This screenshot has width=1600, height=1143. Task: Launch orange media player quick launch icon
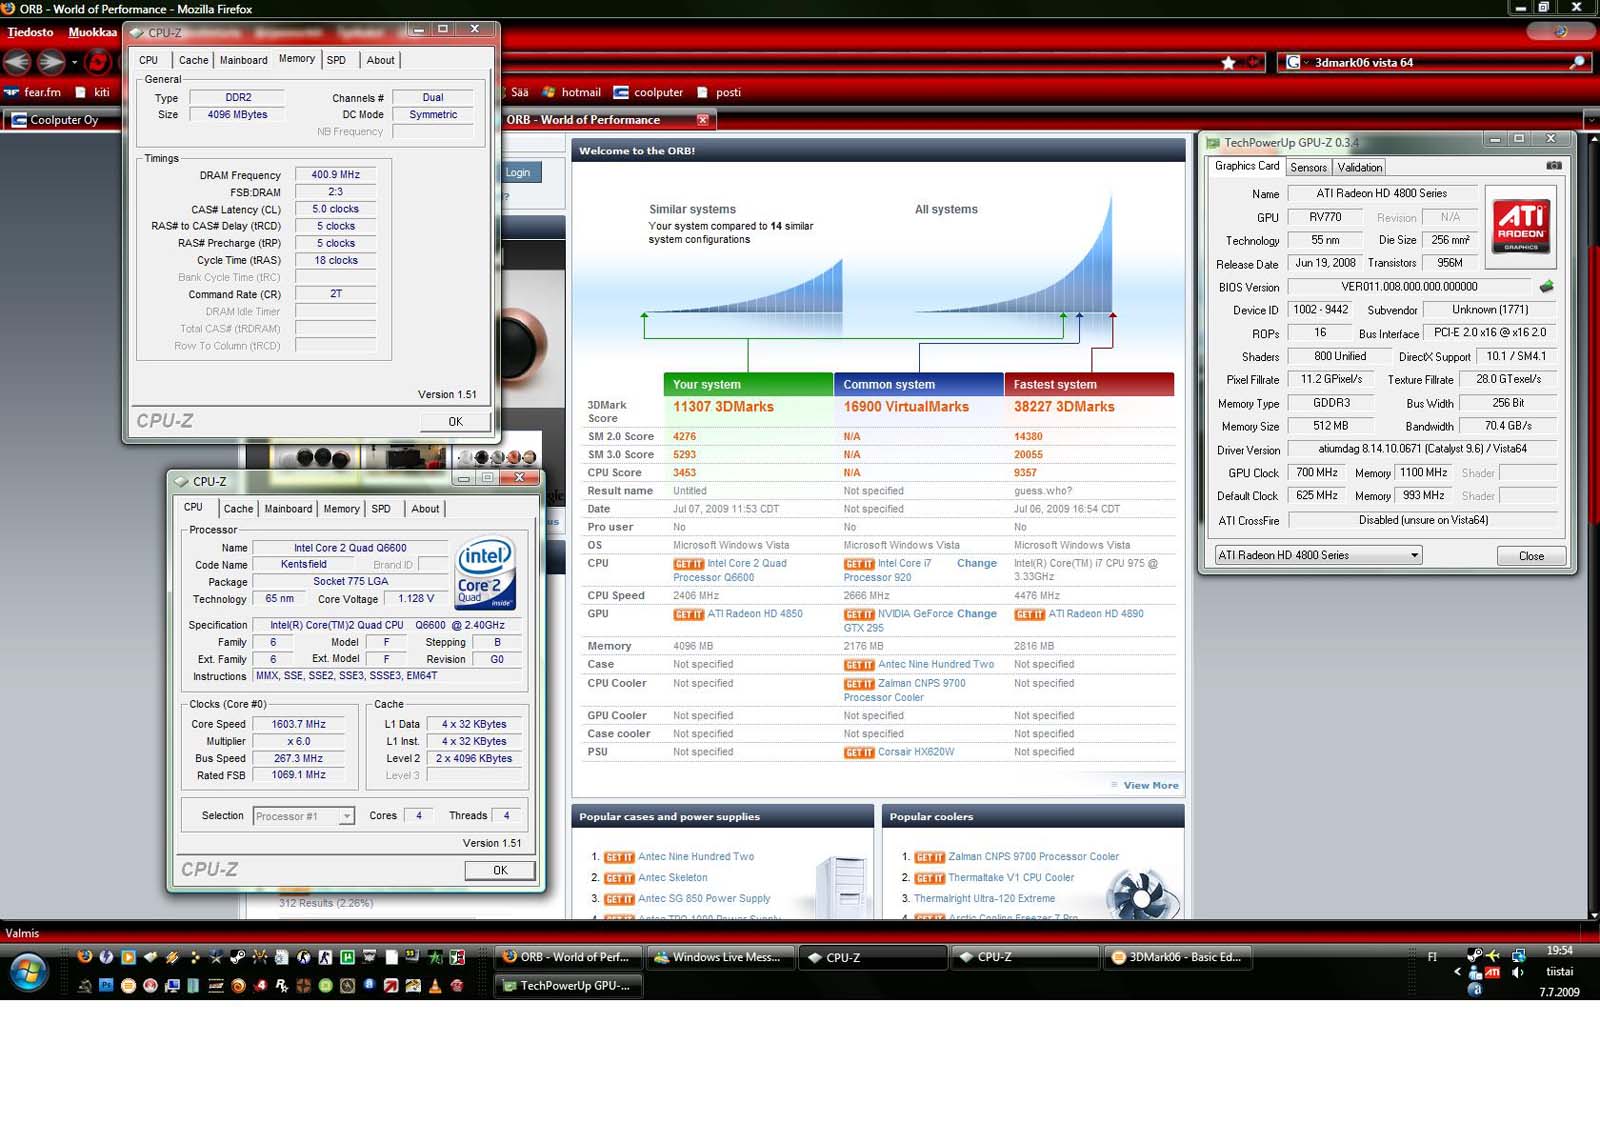128,956
